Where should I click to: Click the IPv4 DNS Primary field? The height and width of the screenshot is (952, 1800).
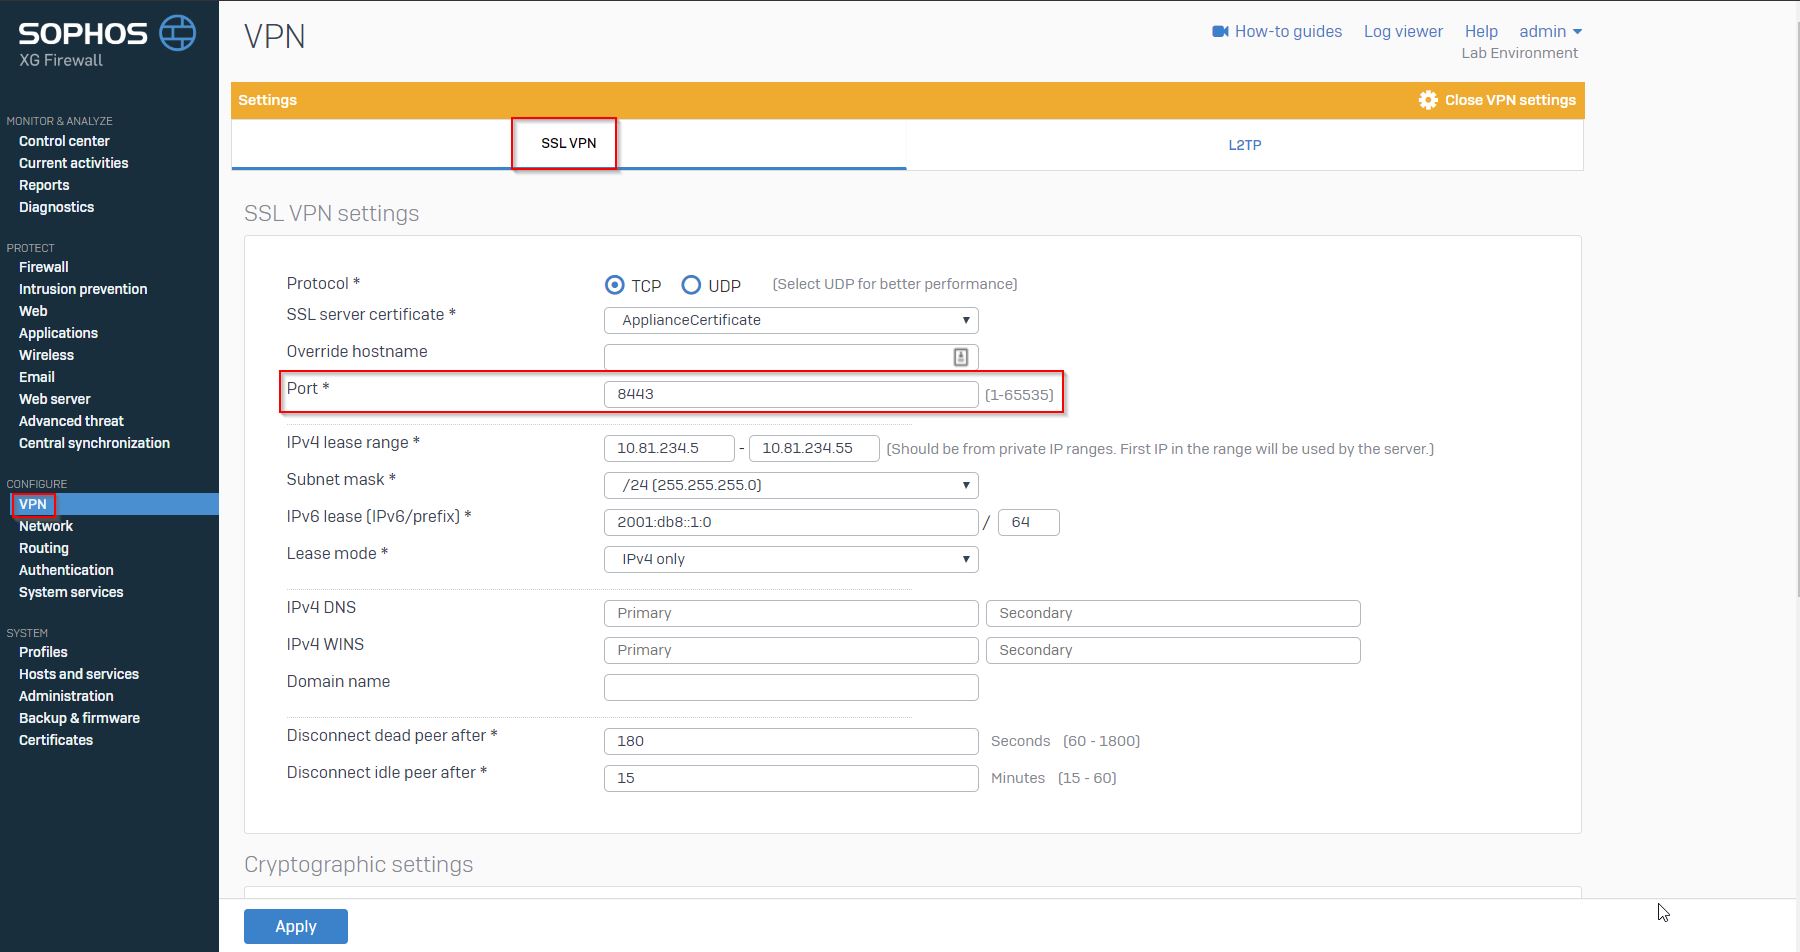click(791, 613)
